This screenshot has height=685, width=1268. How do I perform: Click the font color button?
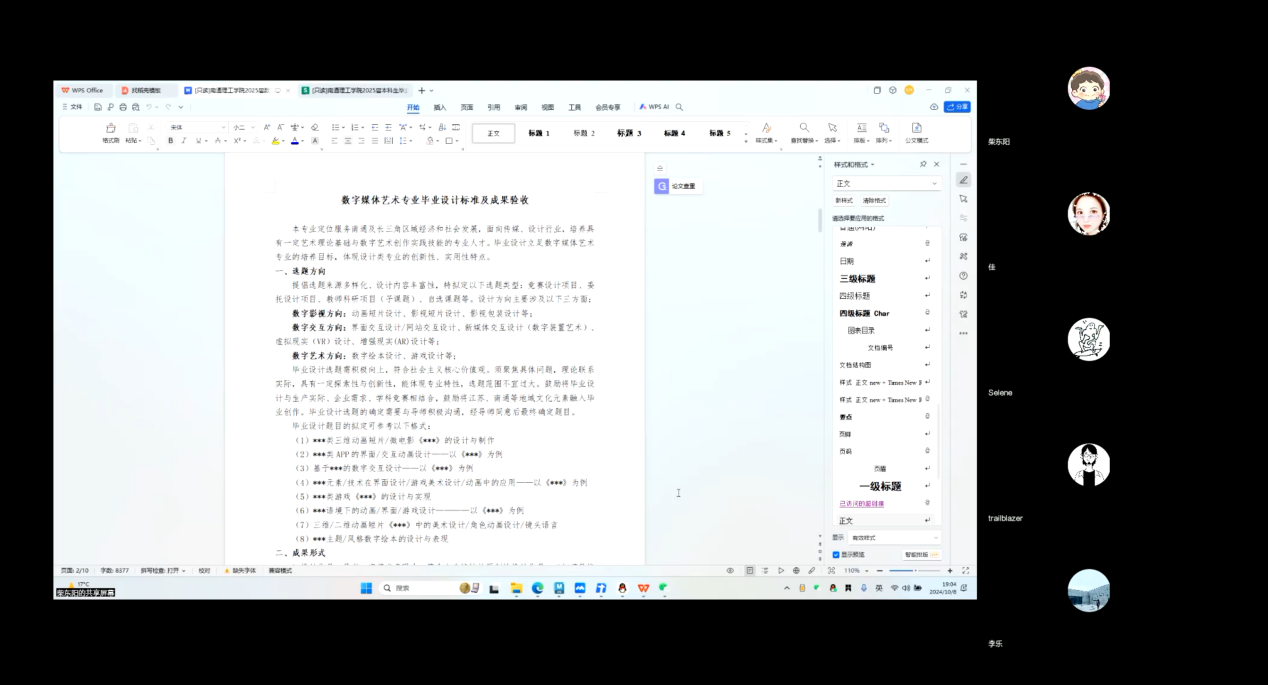coord(295,141)
